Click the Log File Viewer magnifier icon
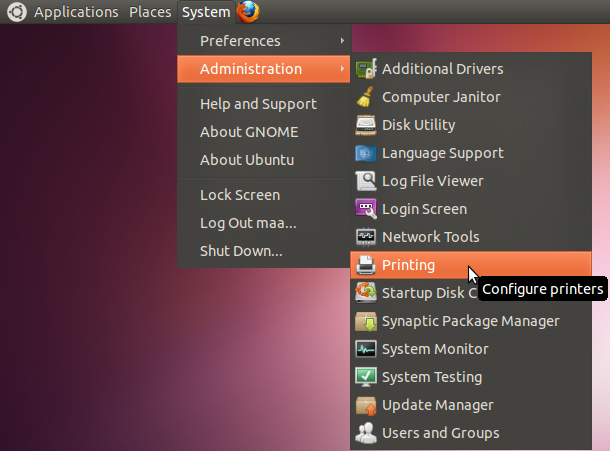The width and height of the screenshot is (610, 451). [366, 181]
